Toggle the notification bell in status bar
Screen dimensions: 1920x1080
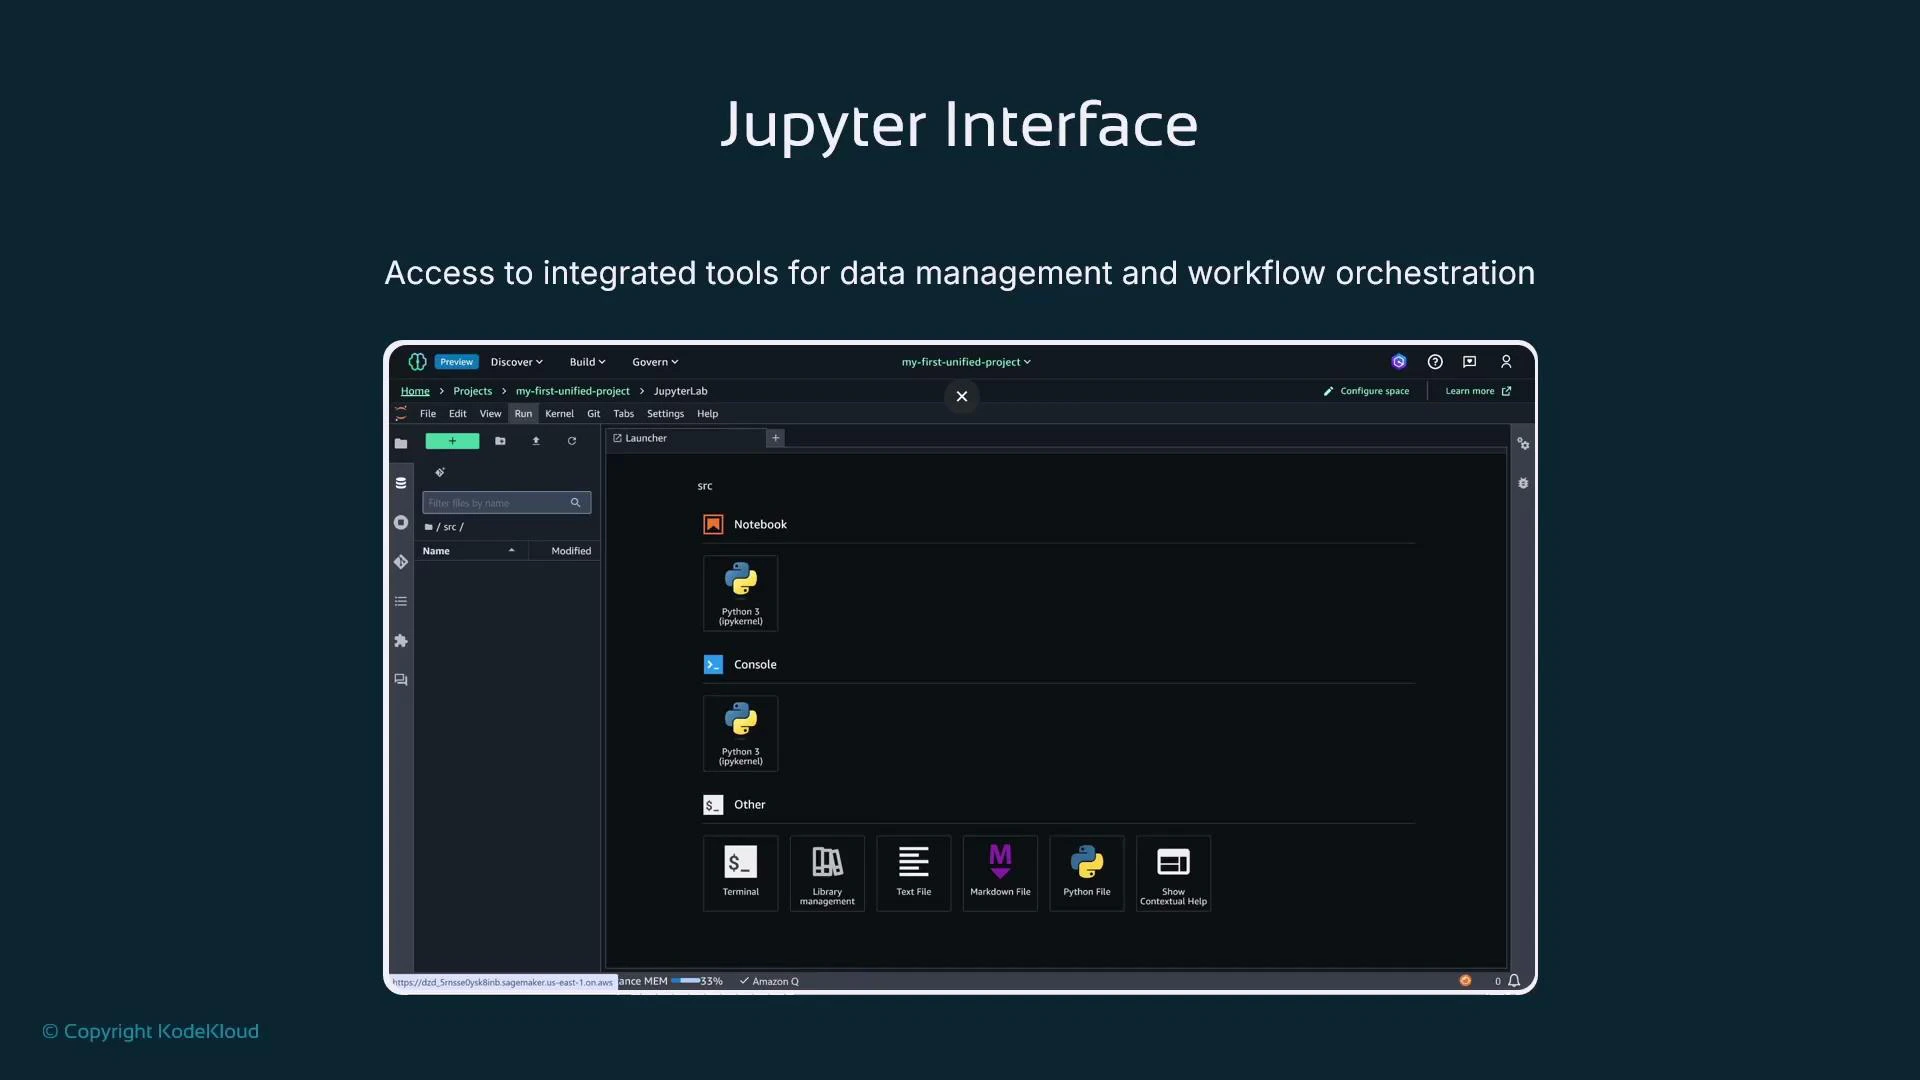click(x=1513, y=981)
